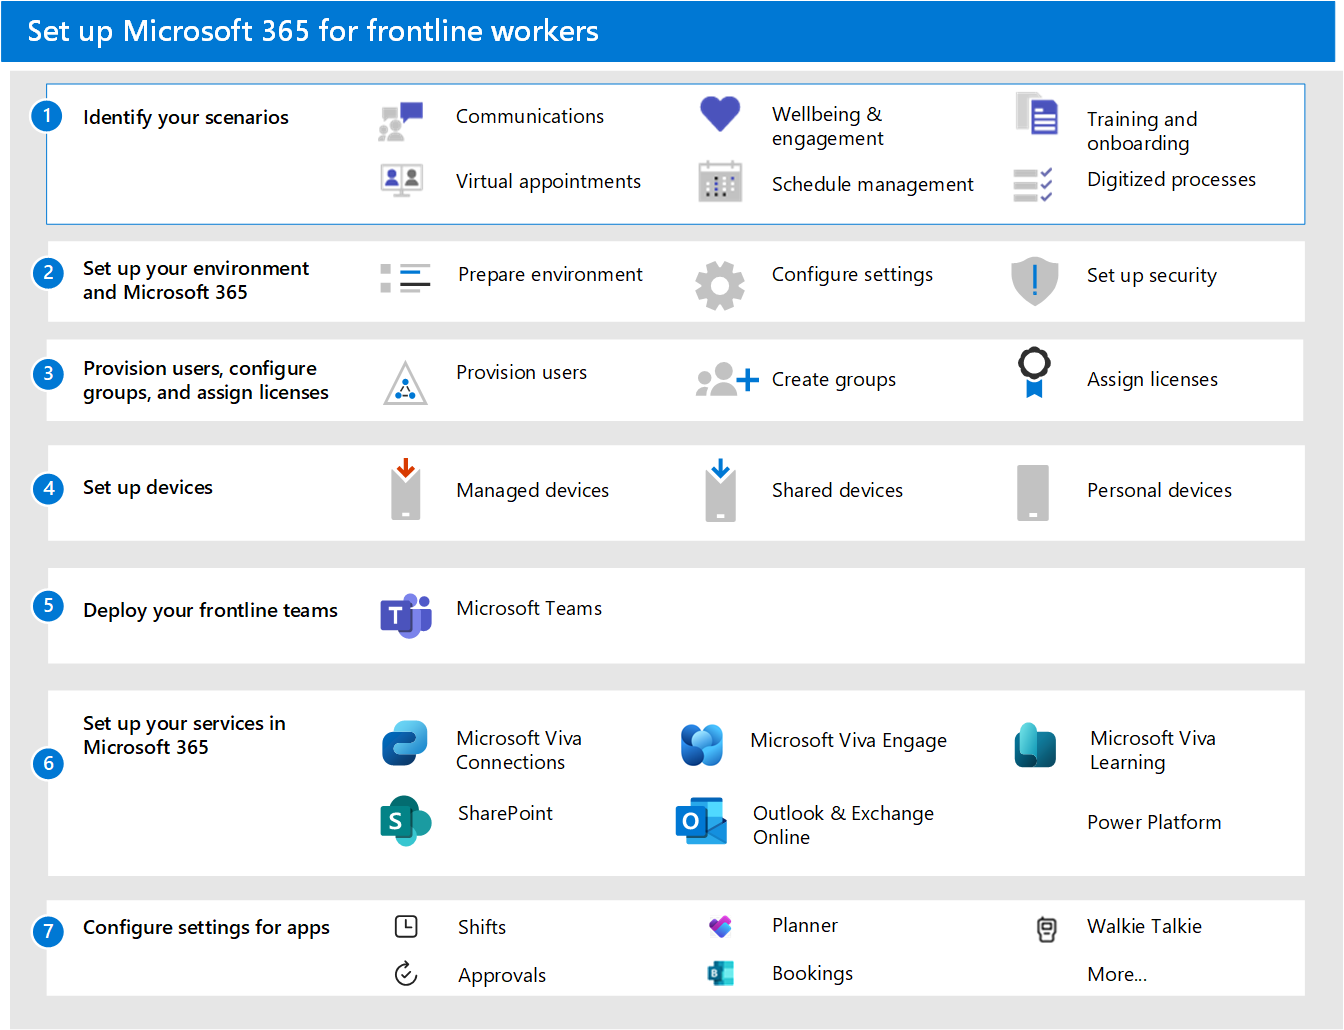Open the Schedule management link
1344x1030 pixels.
872,184
